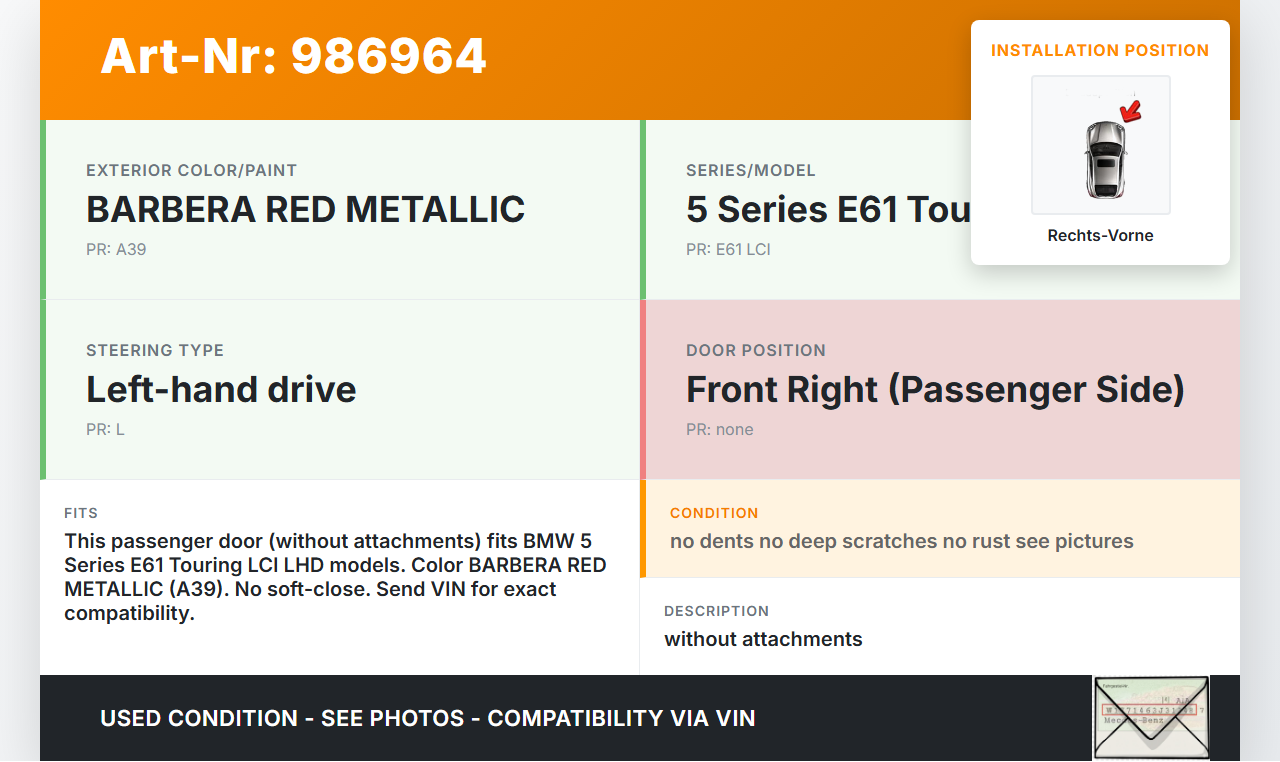Click the silver car top-view image
Viewport: 1280px width, 762px height.
pos(1104,160)
